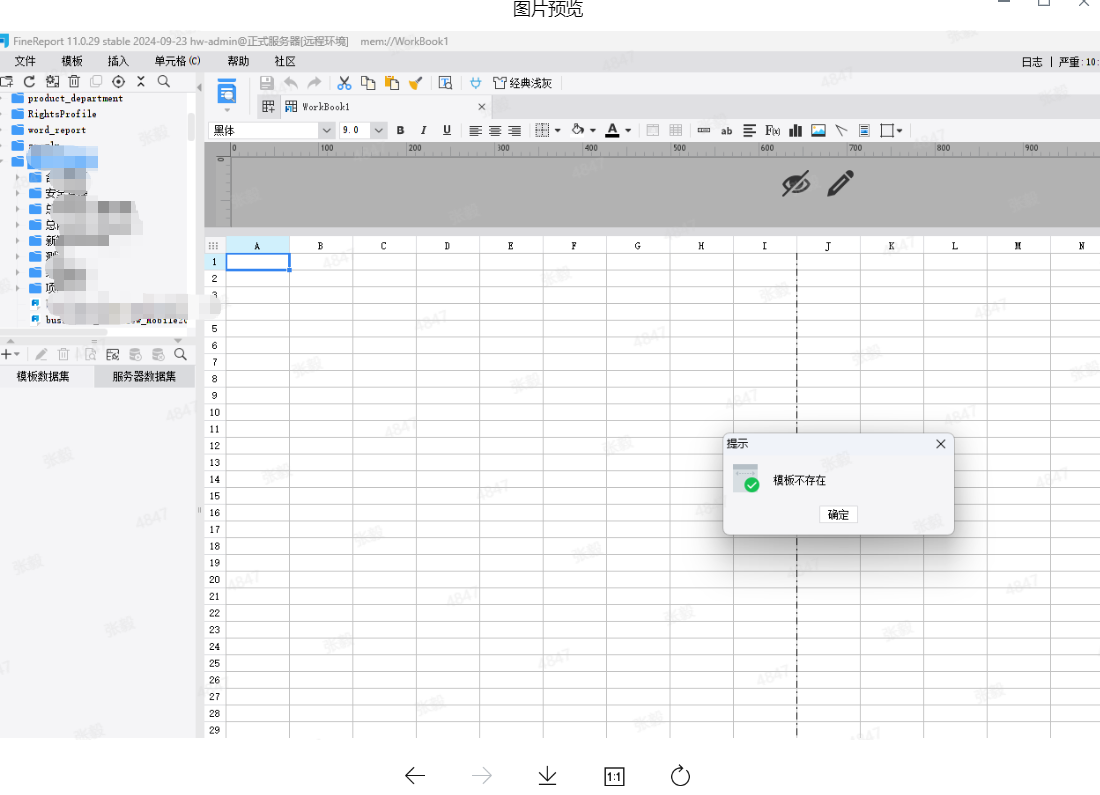Expand the 安 subfolder in the file tree
The image size is (1100, 795).
(x=18, y=193)
